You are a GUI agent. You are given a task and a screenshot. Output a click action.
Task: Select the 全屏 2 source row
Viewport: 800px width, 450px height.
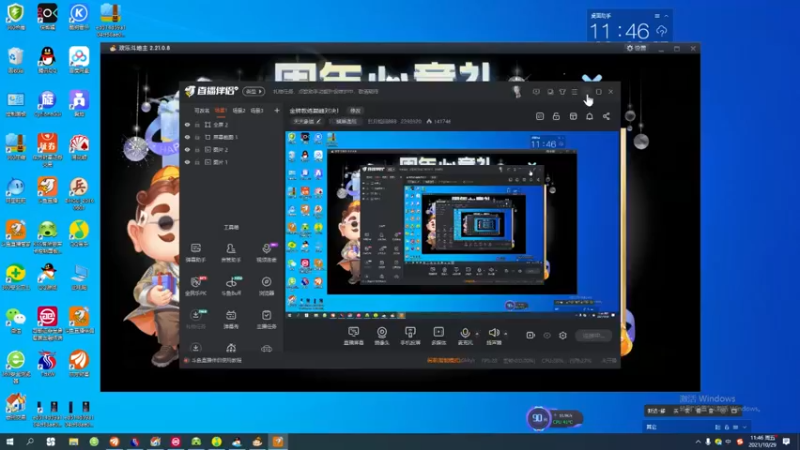coord(232,124)
